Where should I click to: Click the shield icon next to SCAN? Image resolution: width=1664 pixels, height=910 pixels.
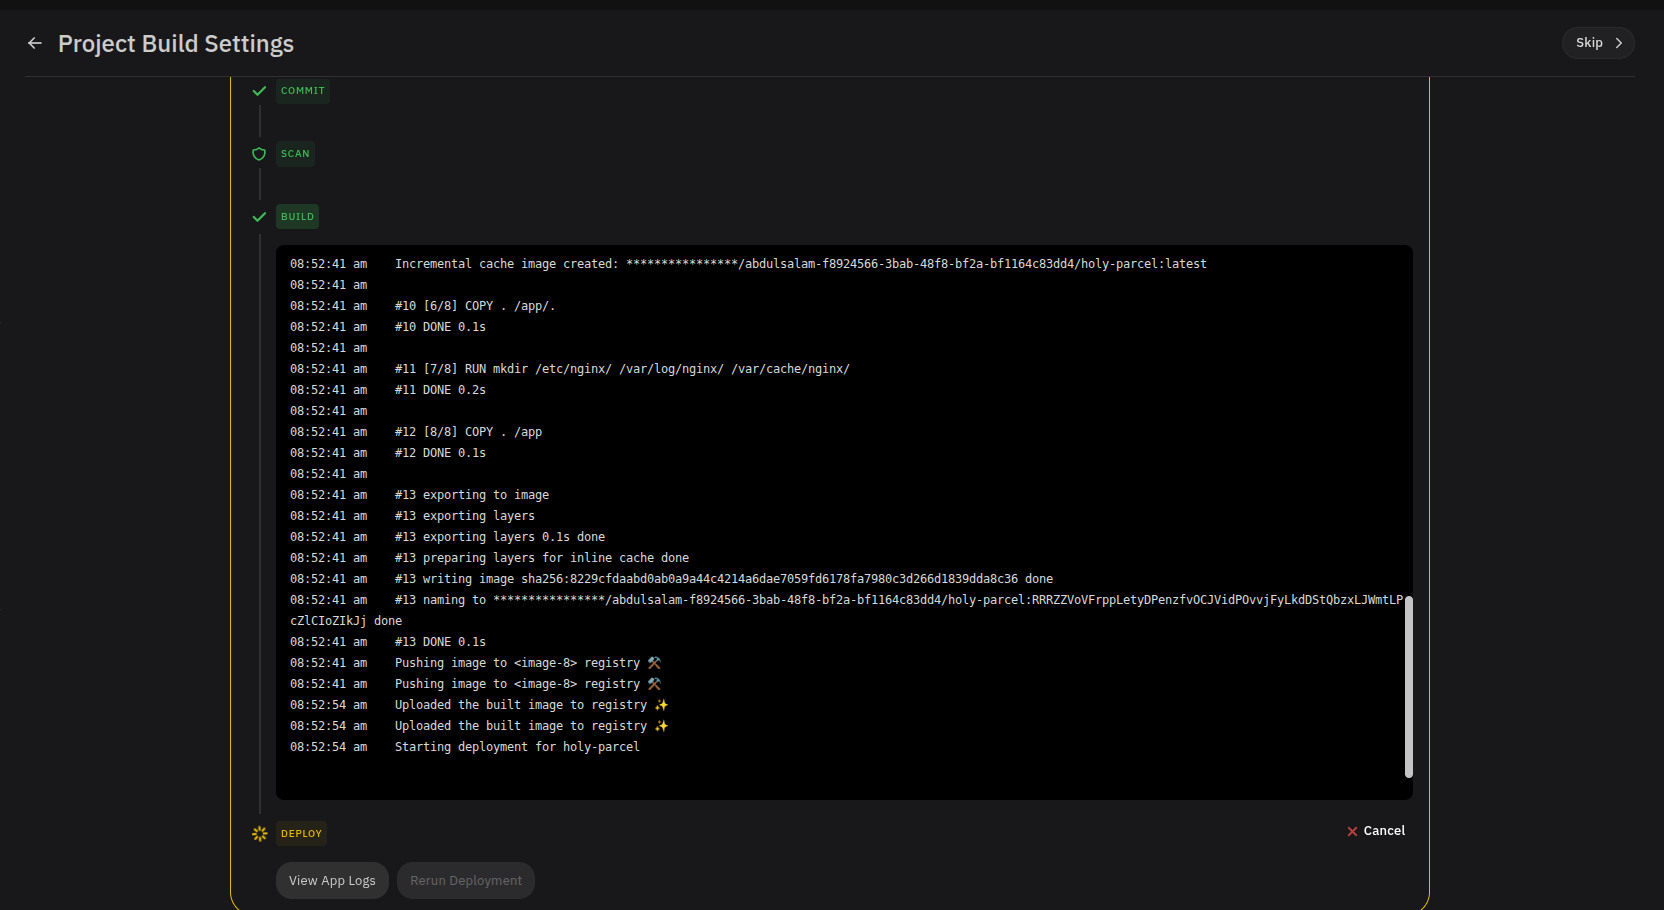click(x=259, y=154)
